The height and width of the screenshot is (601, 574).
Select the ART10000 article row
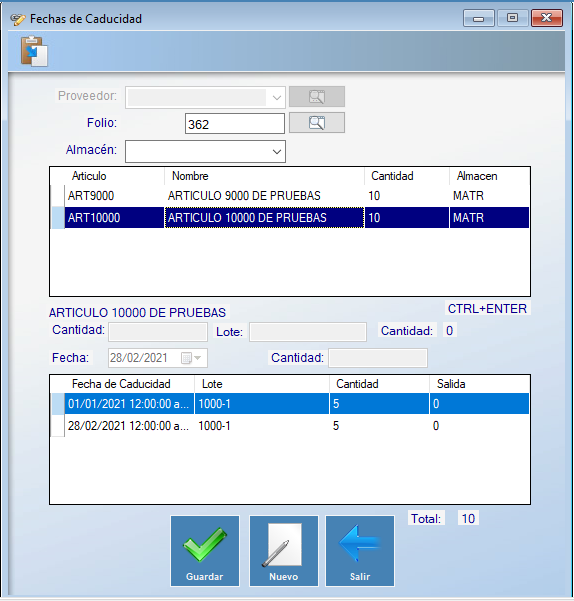(x=290, y=218)
